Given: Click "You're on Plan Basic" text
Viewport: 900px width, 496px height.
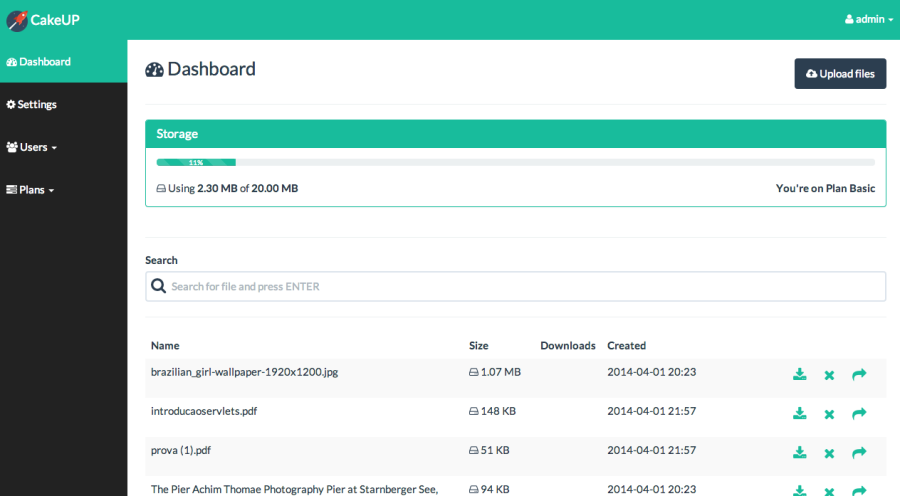Looking at the screenshot, I should point(825,188).
